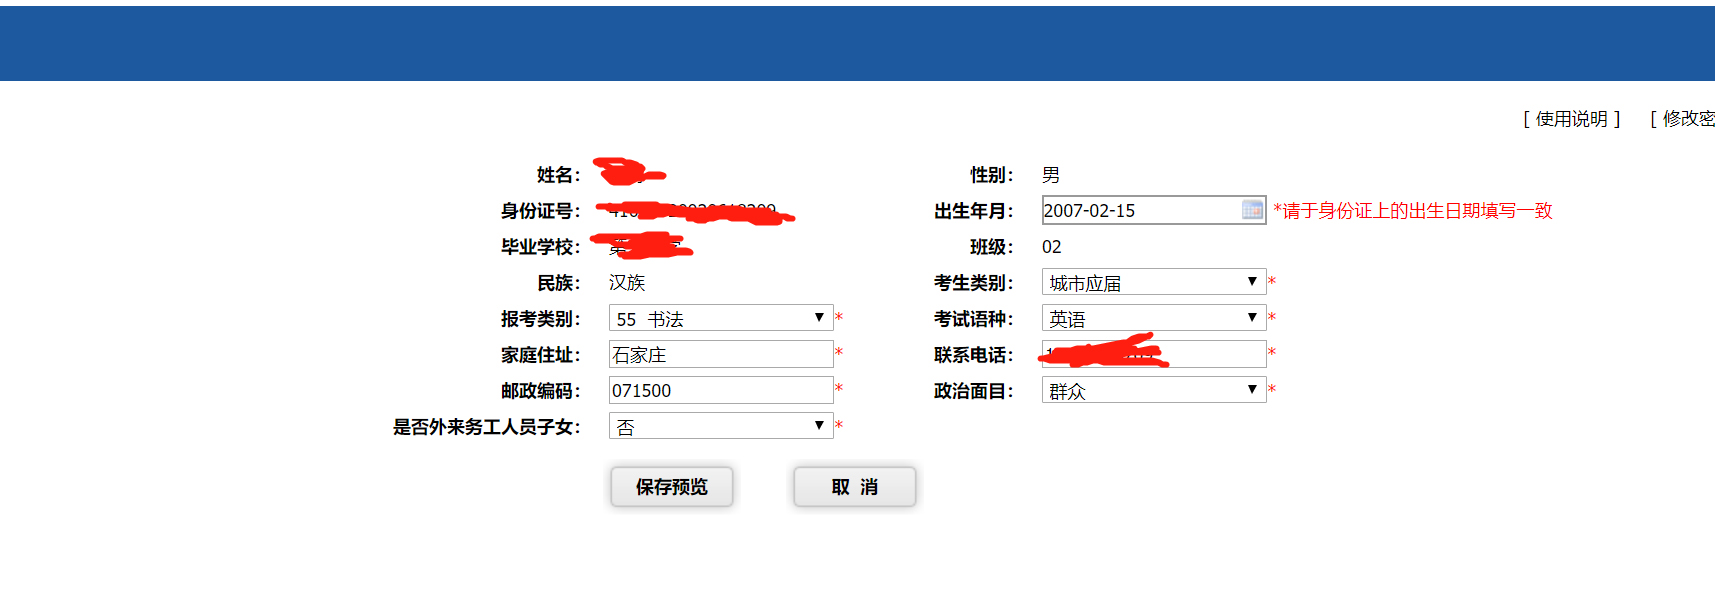Viewport: 1715px width, 615px height.
Task: Click the 班级 value 02
Action: (1051, 247)
